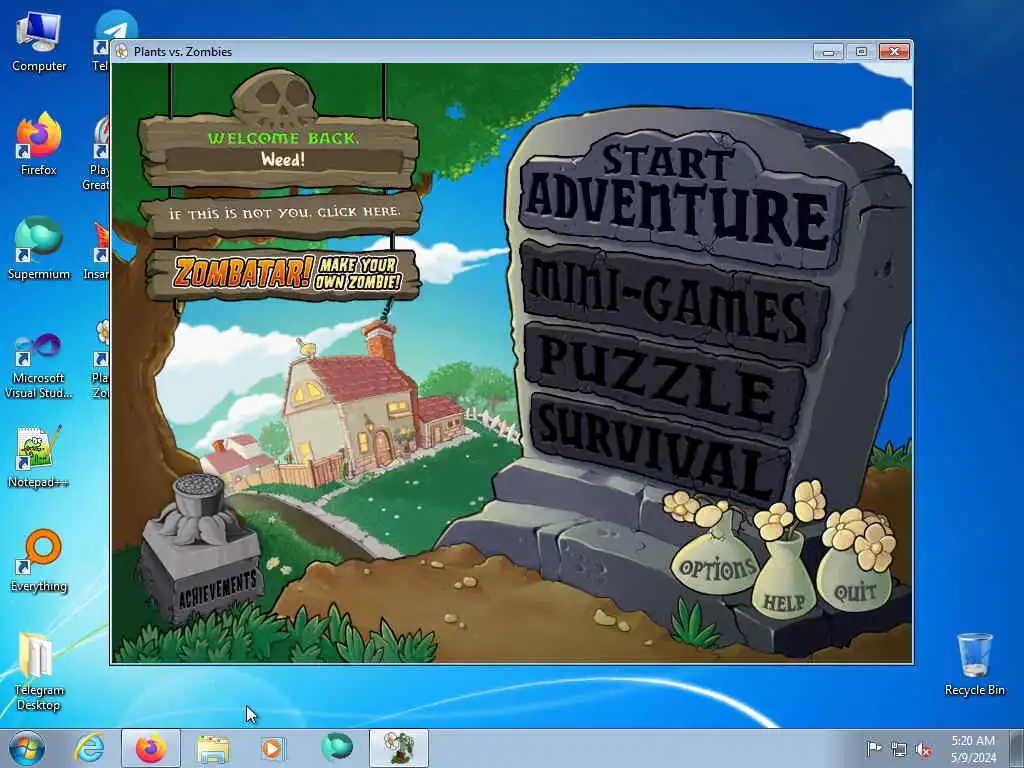Switch to Firefox in the taskbar
Screen dimensions: 1024x768
tap(151, 748)
